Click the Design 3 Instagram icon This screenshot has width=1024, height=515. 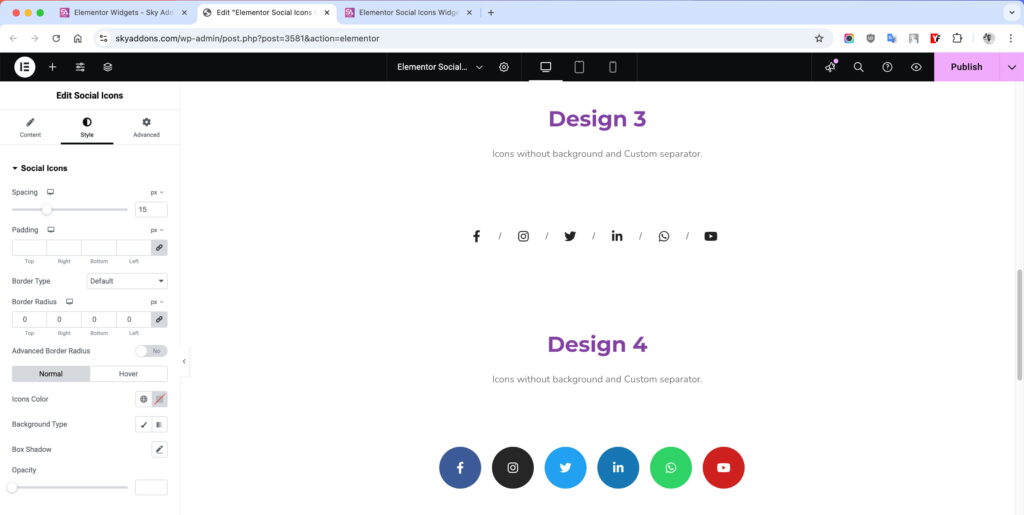(x=523, y=236)
